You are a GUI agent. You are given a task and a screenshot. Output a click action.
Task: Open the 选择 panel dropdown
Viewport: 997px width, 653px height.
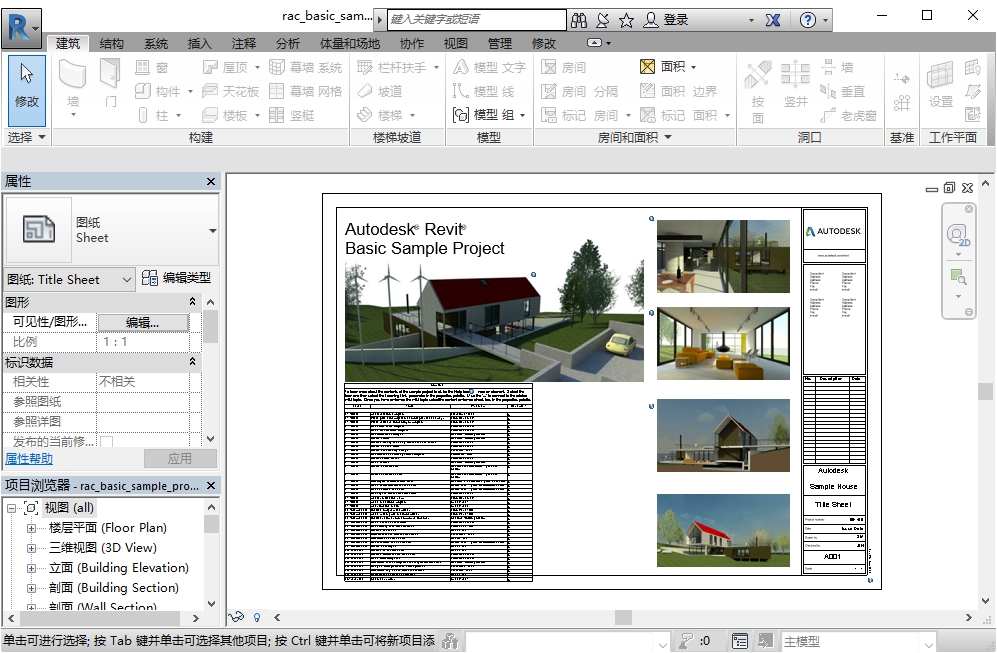coord(26,137)
